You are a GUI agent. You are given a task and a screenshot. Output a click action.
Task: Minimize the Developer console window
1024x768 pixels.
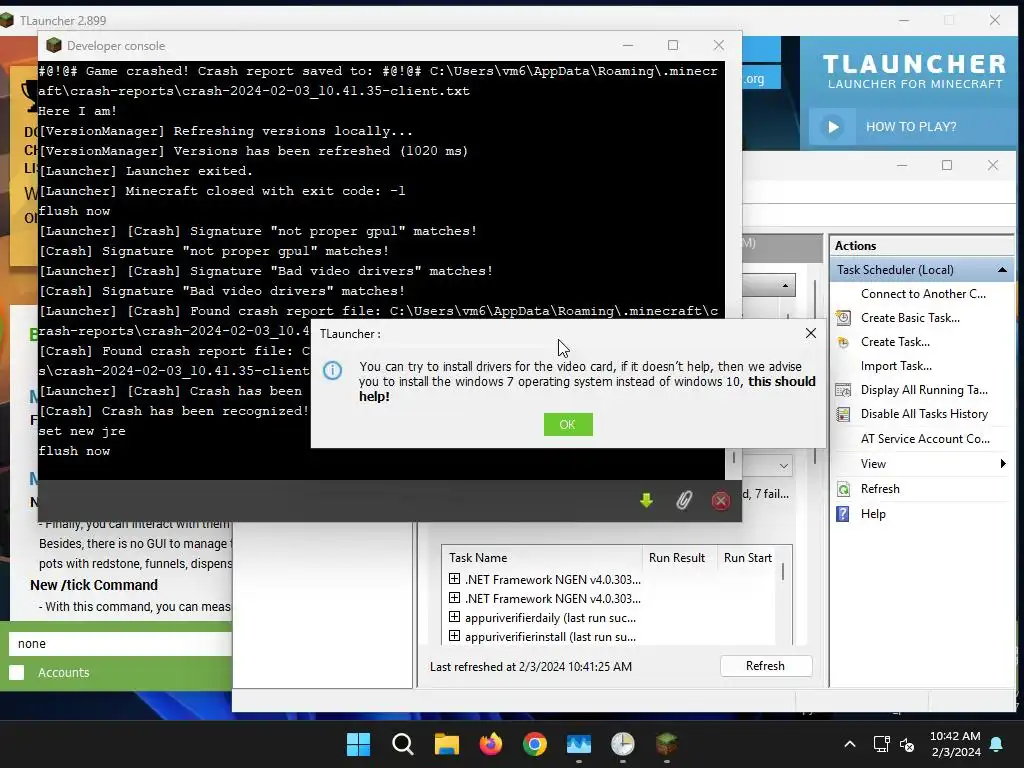[628, 45]
